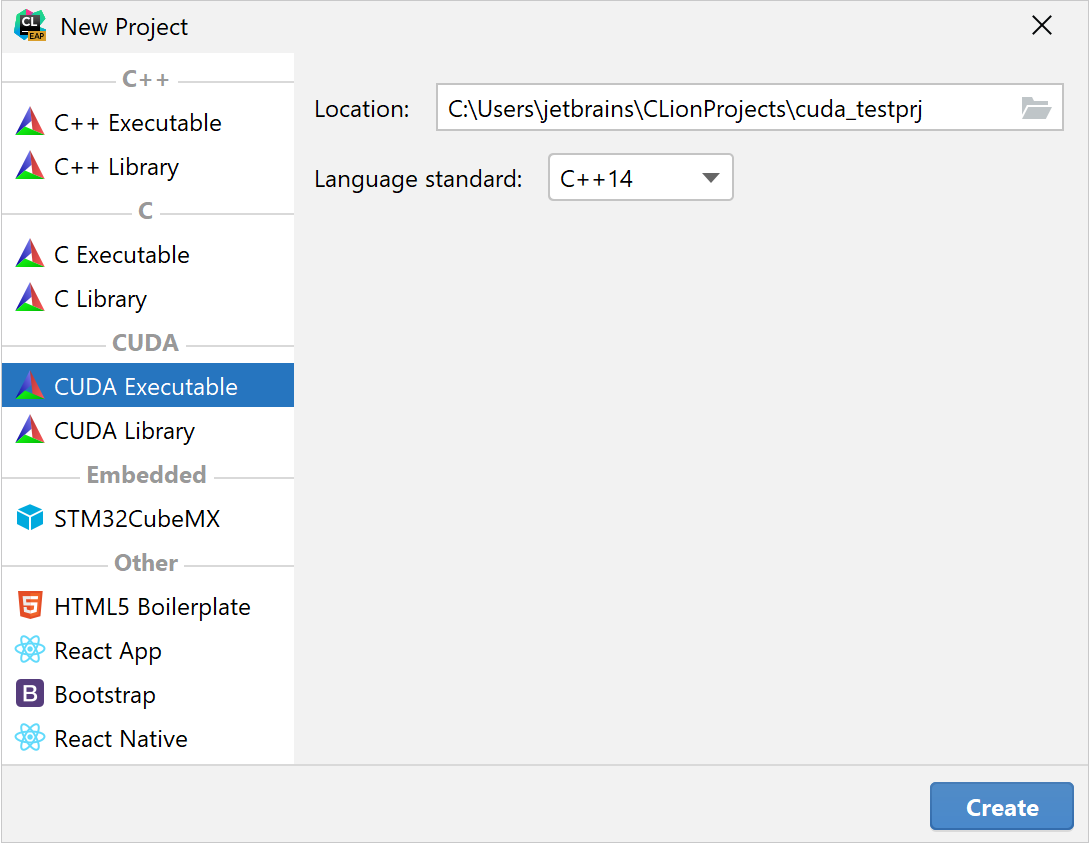This screenshot has width=1090, height=844.
Task: Click the STM32CubeMX cube icon
Action: click(30, 518)
